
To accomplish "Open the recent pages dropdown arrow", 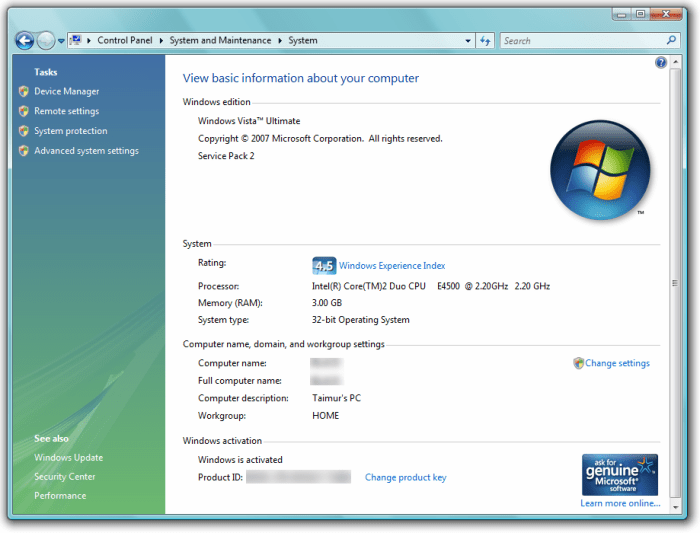I will (x=61, y=41).
